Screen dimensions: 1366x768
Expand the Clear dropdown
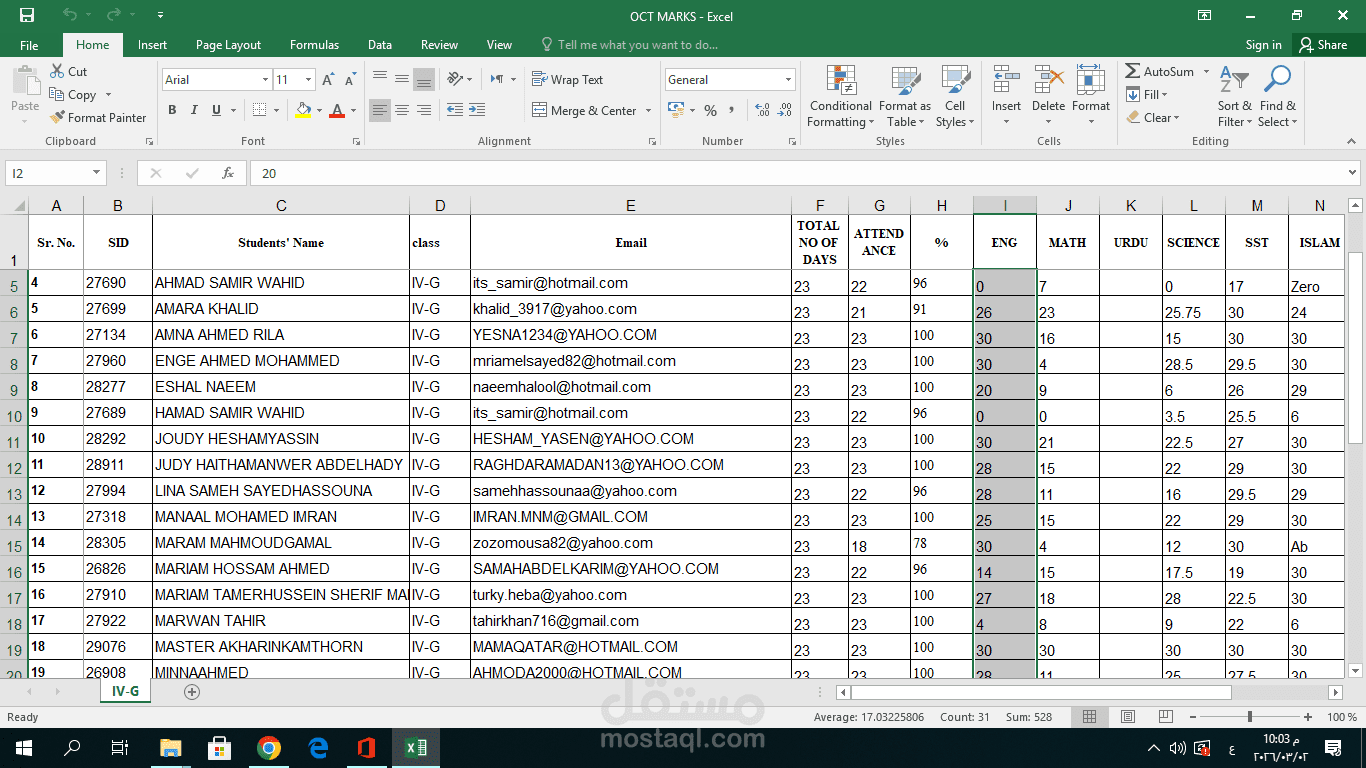[1177, 118]
